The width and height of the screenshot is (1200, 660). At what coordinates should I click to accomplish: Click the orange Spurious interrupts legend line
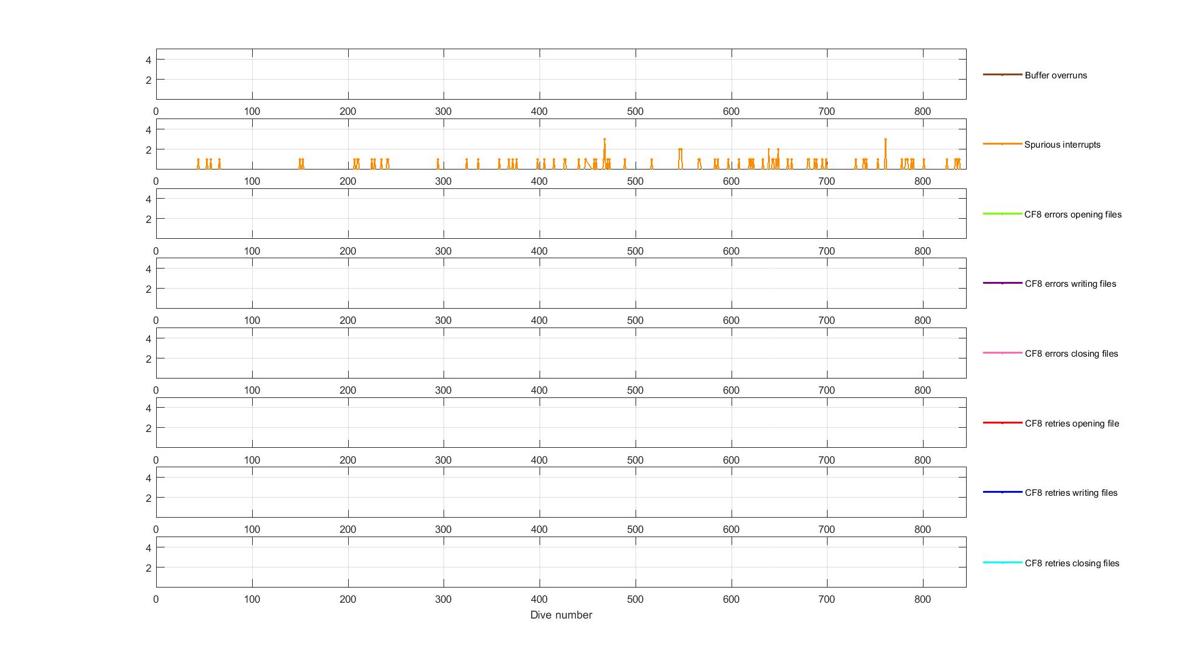1002,144
